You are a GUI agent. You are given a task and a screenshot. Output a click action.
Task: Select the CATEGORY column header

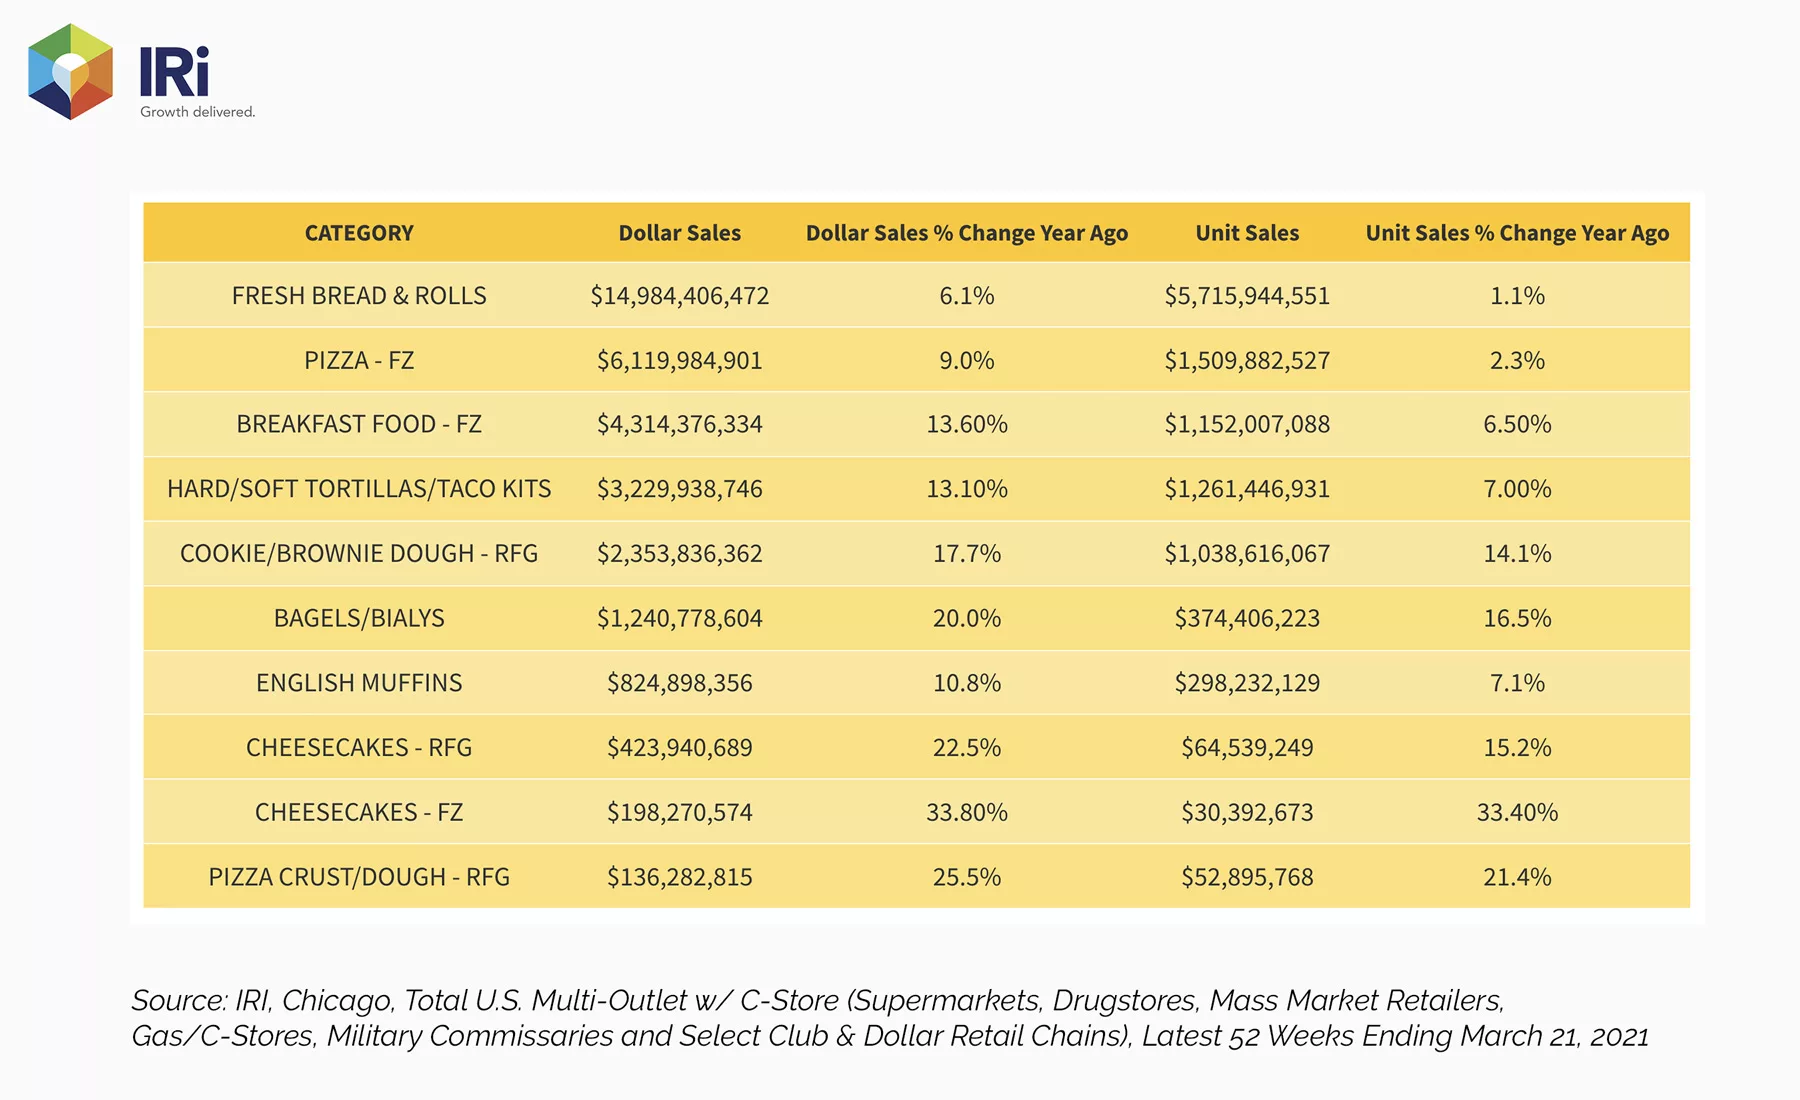coord(359,233)
